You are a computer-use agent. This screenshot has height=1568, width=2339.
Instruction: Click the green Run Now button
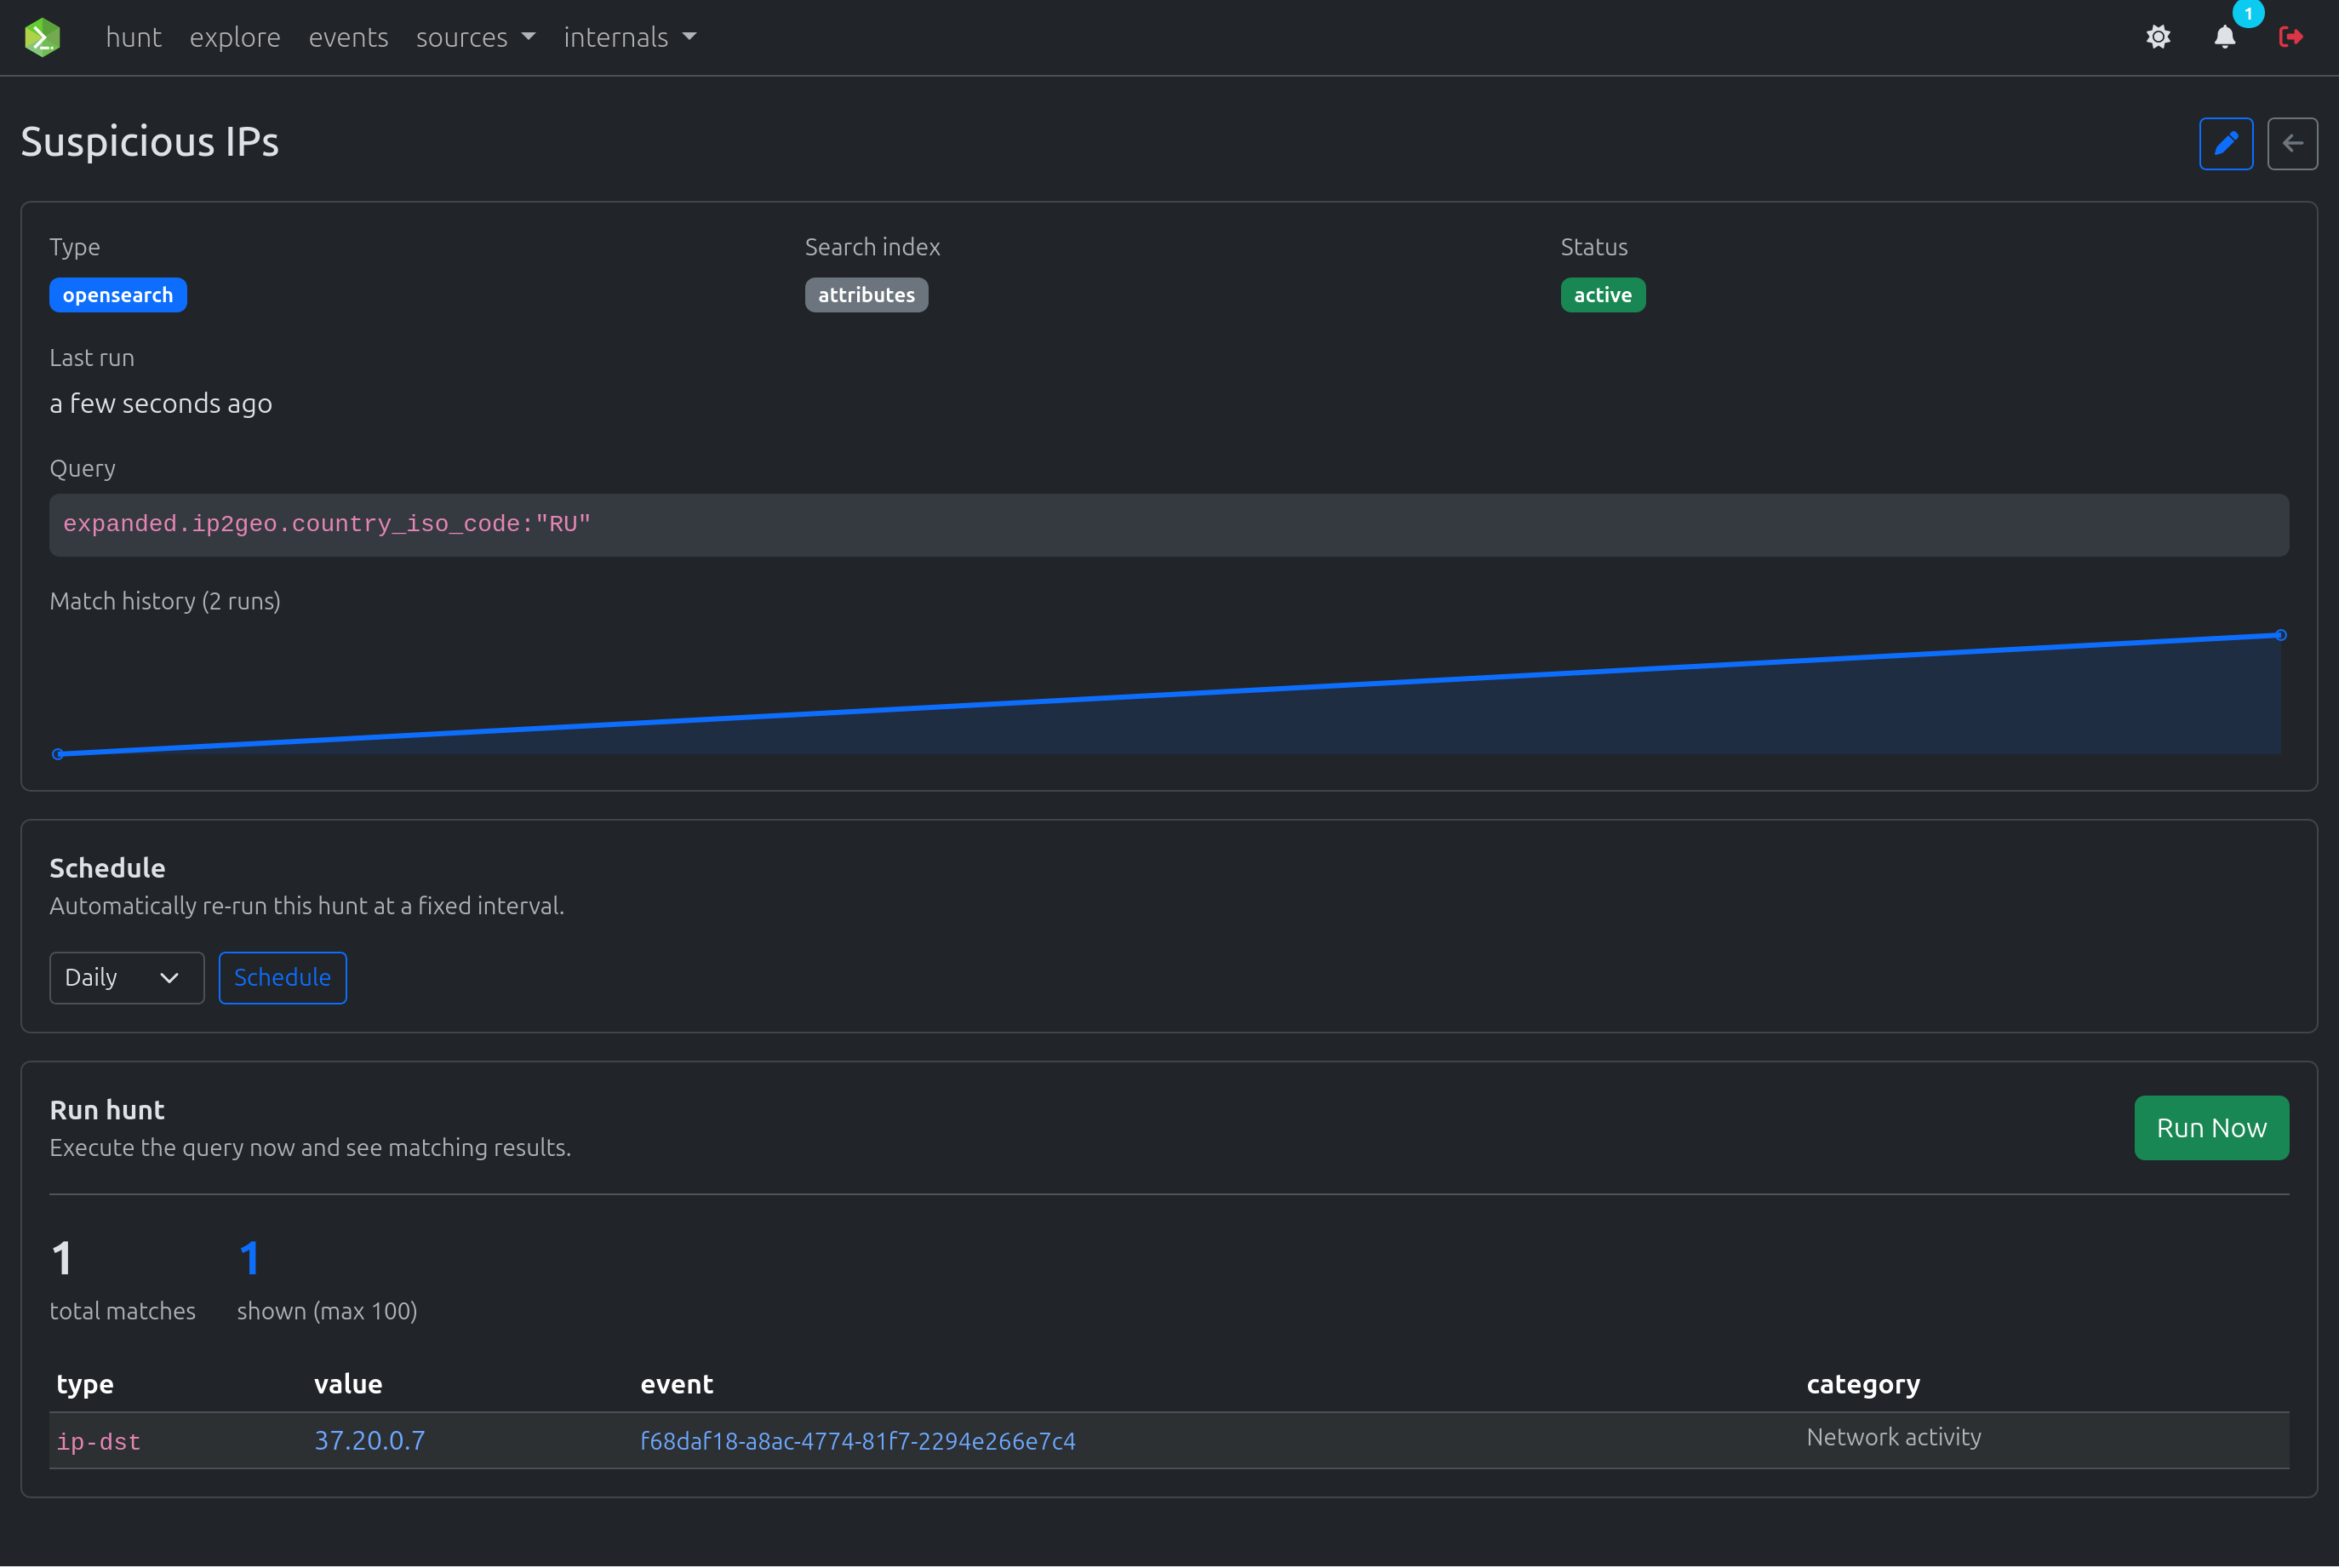(x=2211, y=1127)
